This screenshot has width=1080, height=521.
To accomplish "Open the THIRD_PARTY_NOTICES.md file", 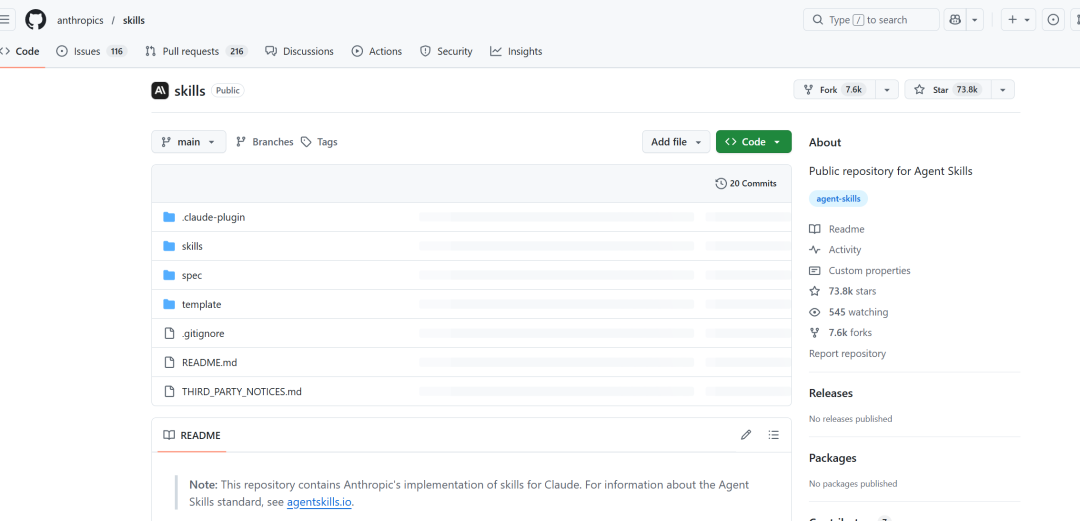I will pos(242,391).
